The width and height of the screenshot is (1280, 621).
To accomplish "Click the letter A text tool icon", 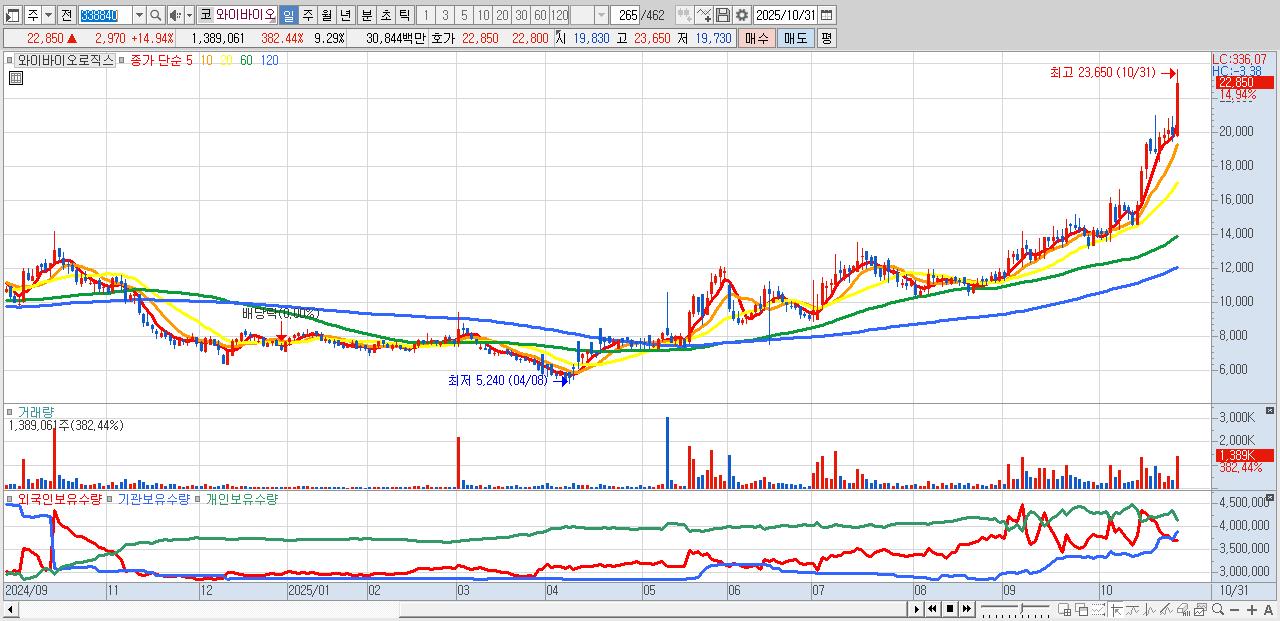I will 1268,610.
